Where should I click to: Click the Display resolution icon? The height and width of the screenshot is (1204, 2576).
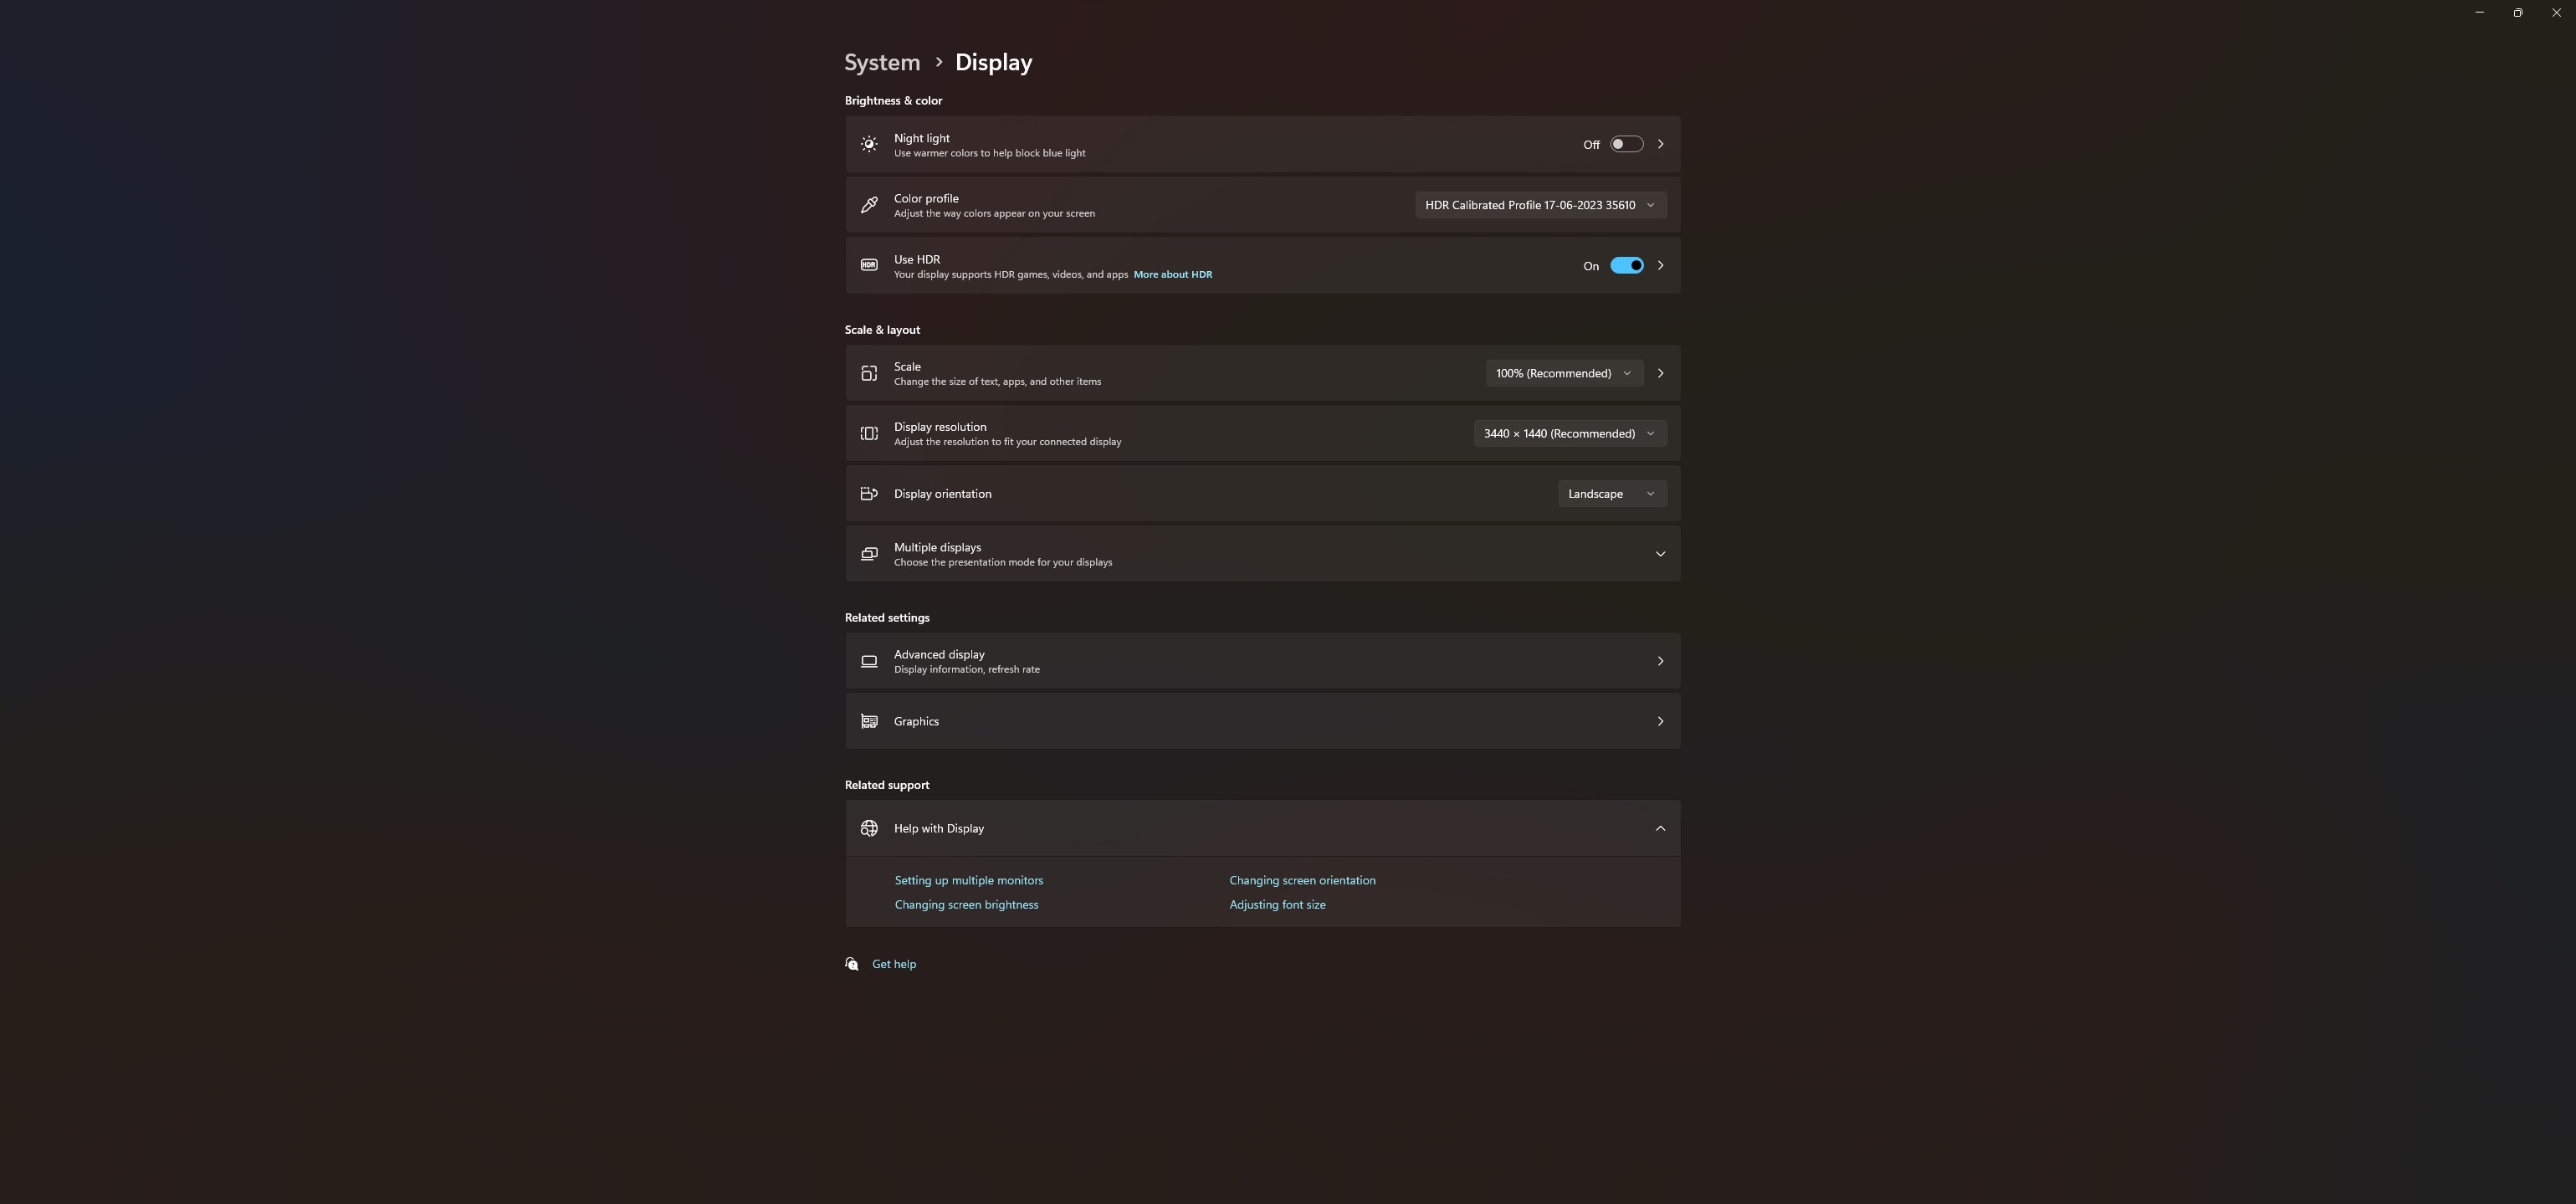pos(869,433)
